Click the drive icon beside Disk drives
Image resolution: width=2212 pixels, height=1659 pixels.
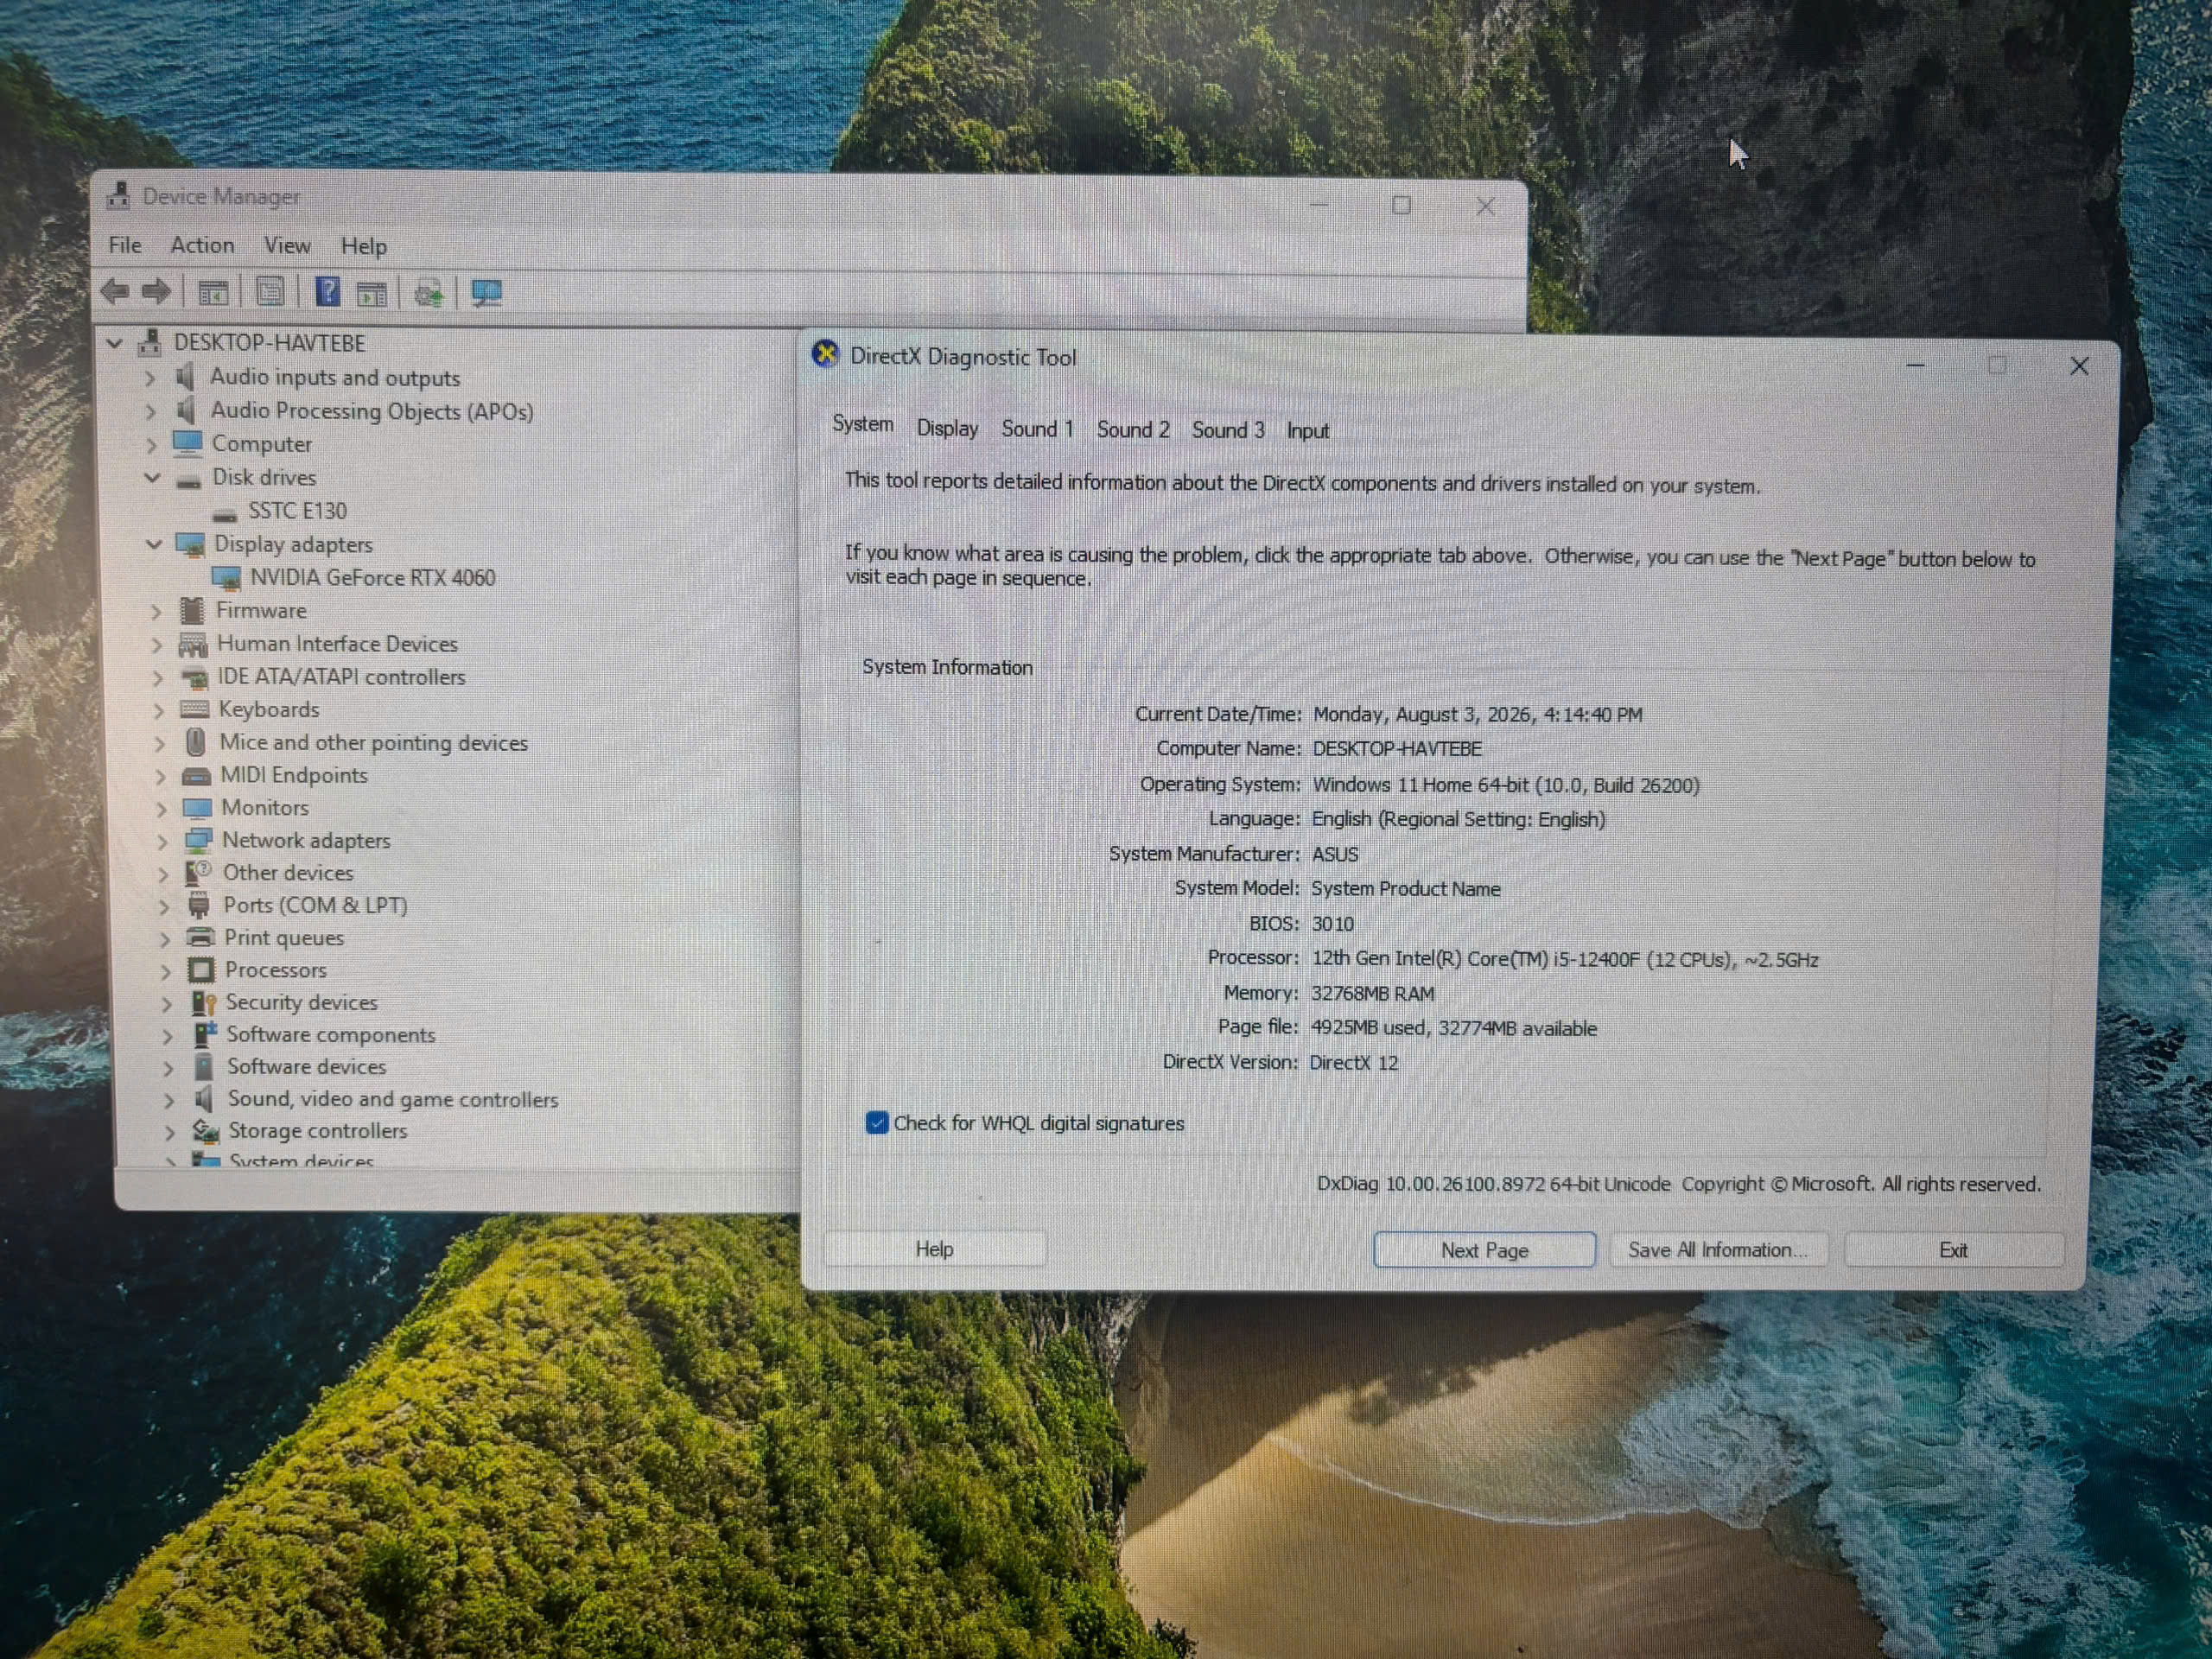(x=188, y=480)
